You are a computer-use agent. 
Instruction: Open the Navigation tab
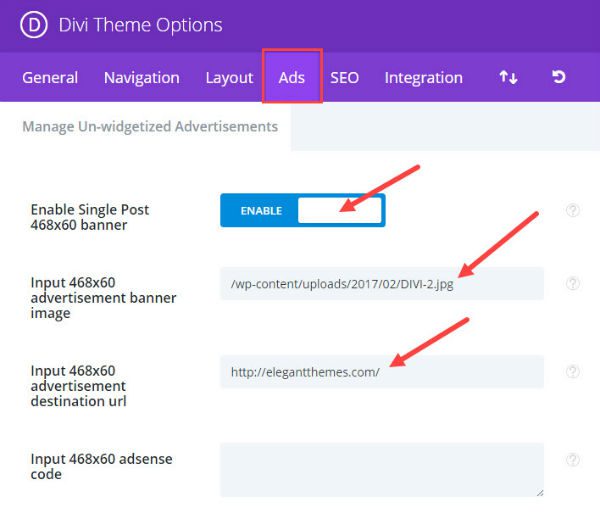(141, 77)
